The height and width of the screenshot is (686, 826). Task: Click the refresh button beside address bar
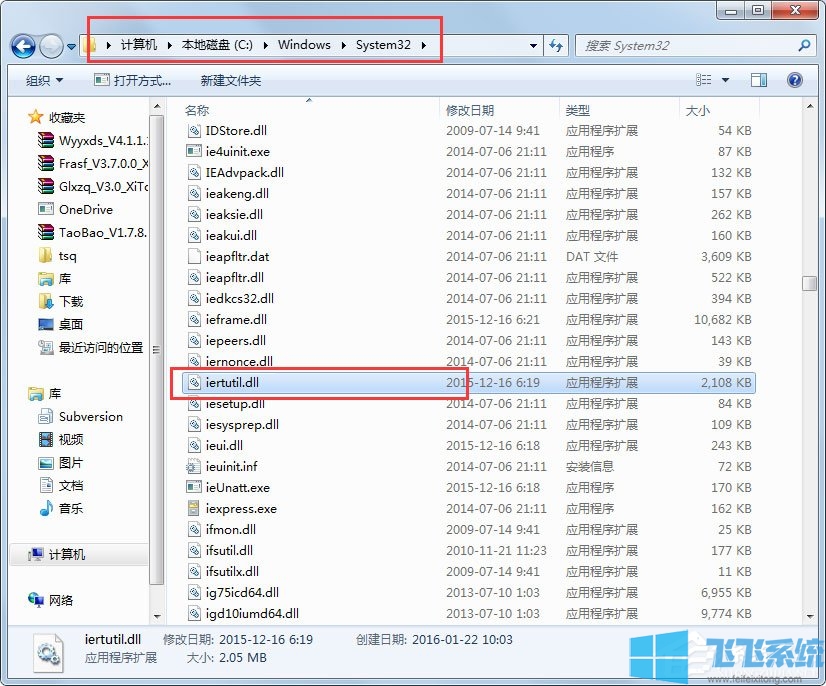pos(556,46)
